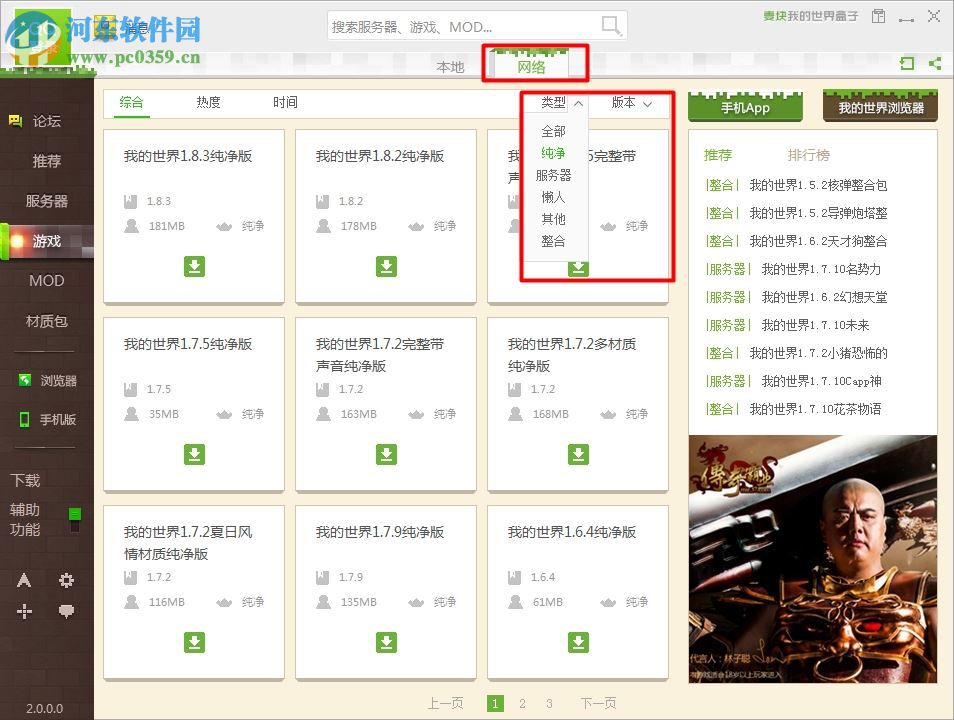Click the share icon near top right
This screenshot has width=954, height=720.
click(934, 63)
